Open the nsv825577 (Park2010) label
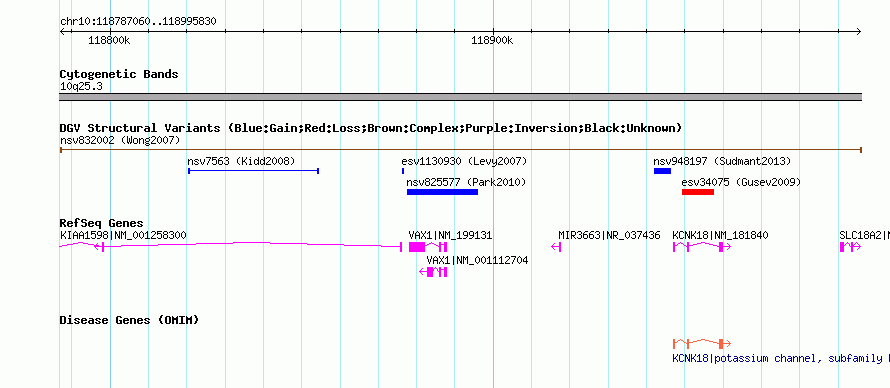 467,183
